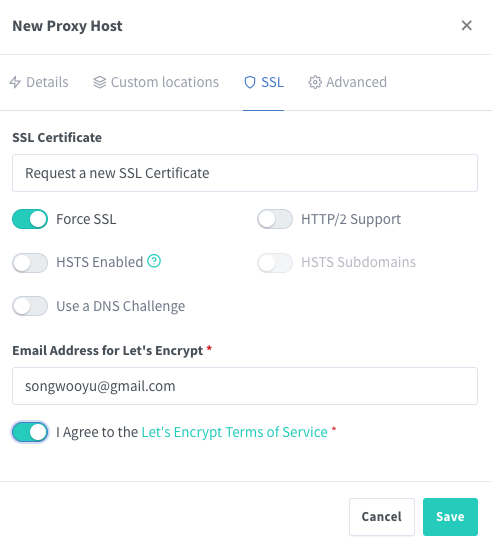
Task: Open Let's Encrypt Terms of Service link
Action: coord(234,432)
